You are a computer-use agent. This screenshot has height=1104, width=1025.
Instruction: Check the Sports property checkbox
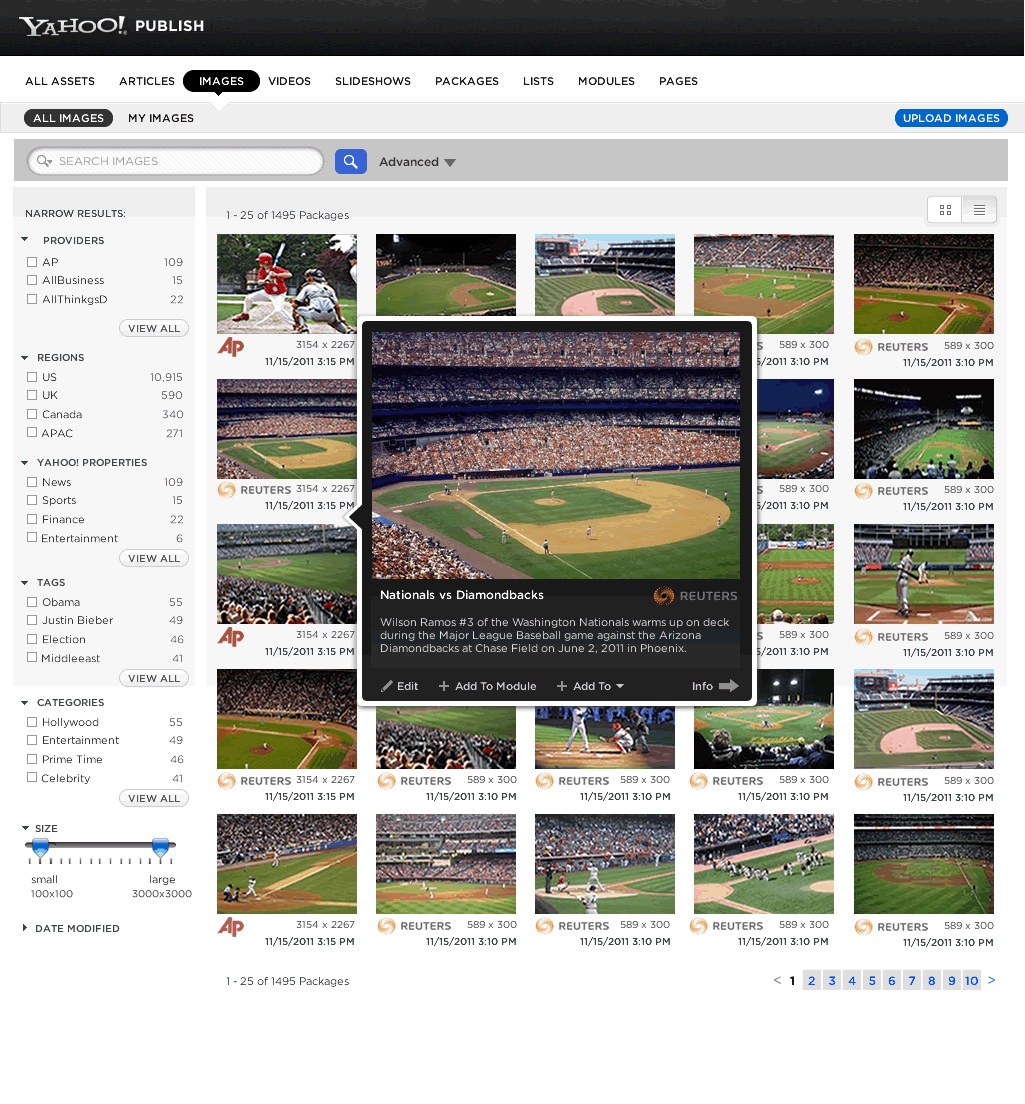[32, 500]
